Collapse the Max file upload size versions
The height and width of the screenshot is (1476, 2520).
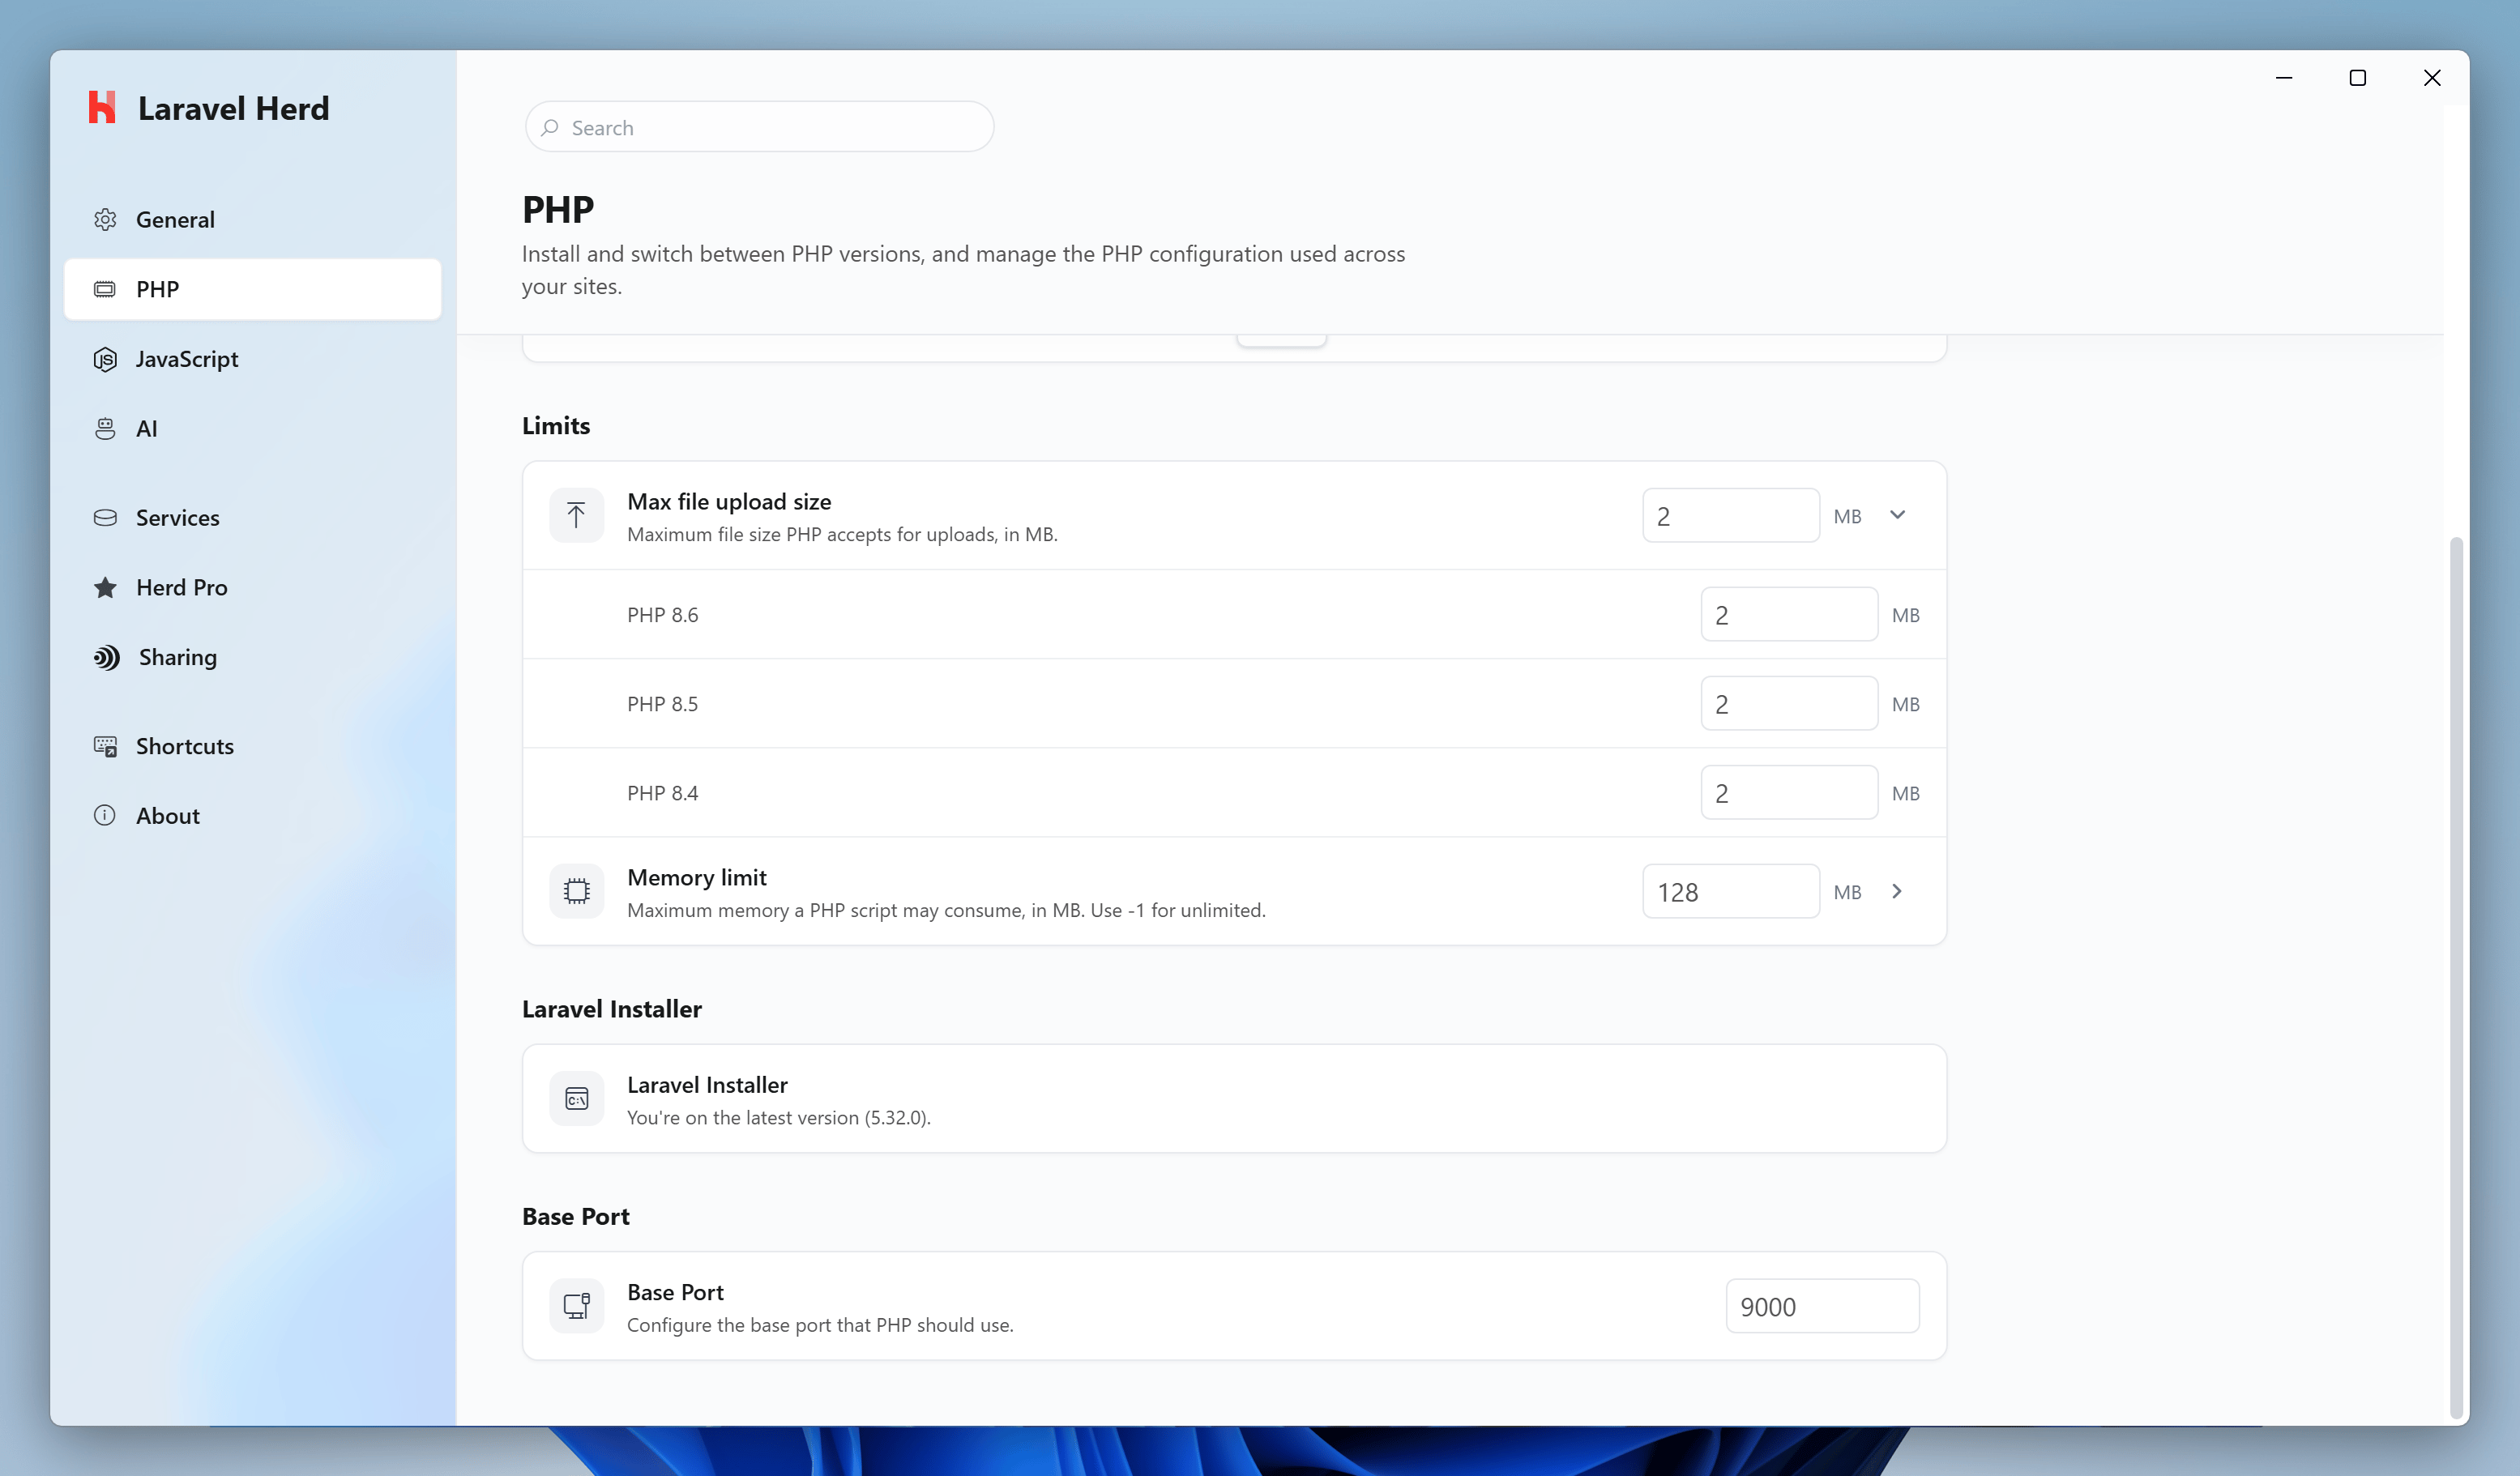click(x=1897, y=515)
